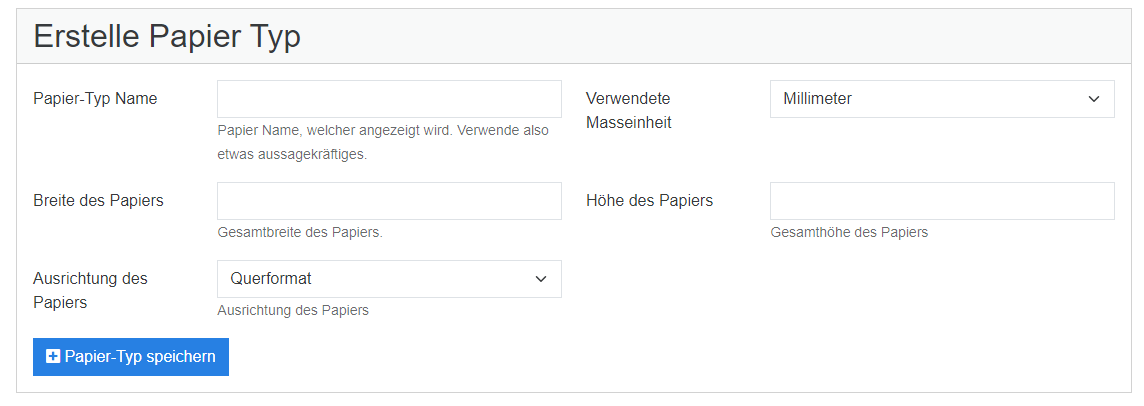Click the plus icon on the save button
The height and width of the screenshot is (406, 1144).
coord(53,357)
